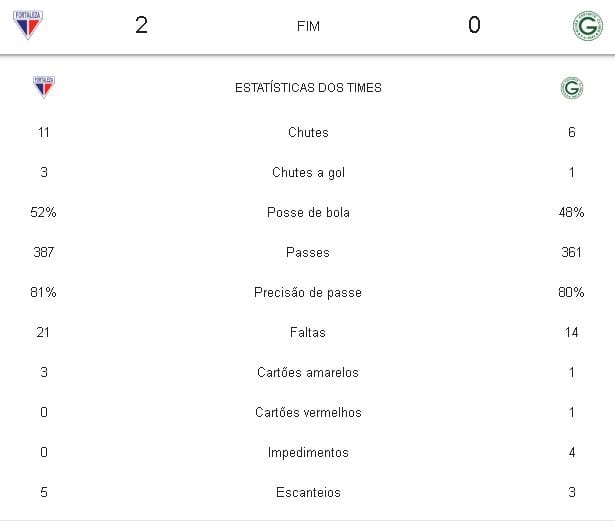The image size is (615, 527).
Task: Select the Cartões vermelhos label
Action: [308, 412]
